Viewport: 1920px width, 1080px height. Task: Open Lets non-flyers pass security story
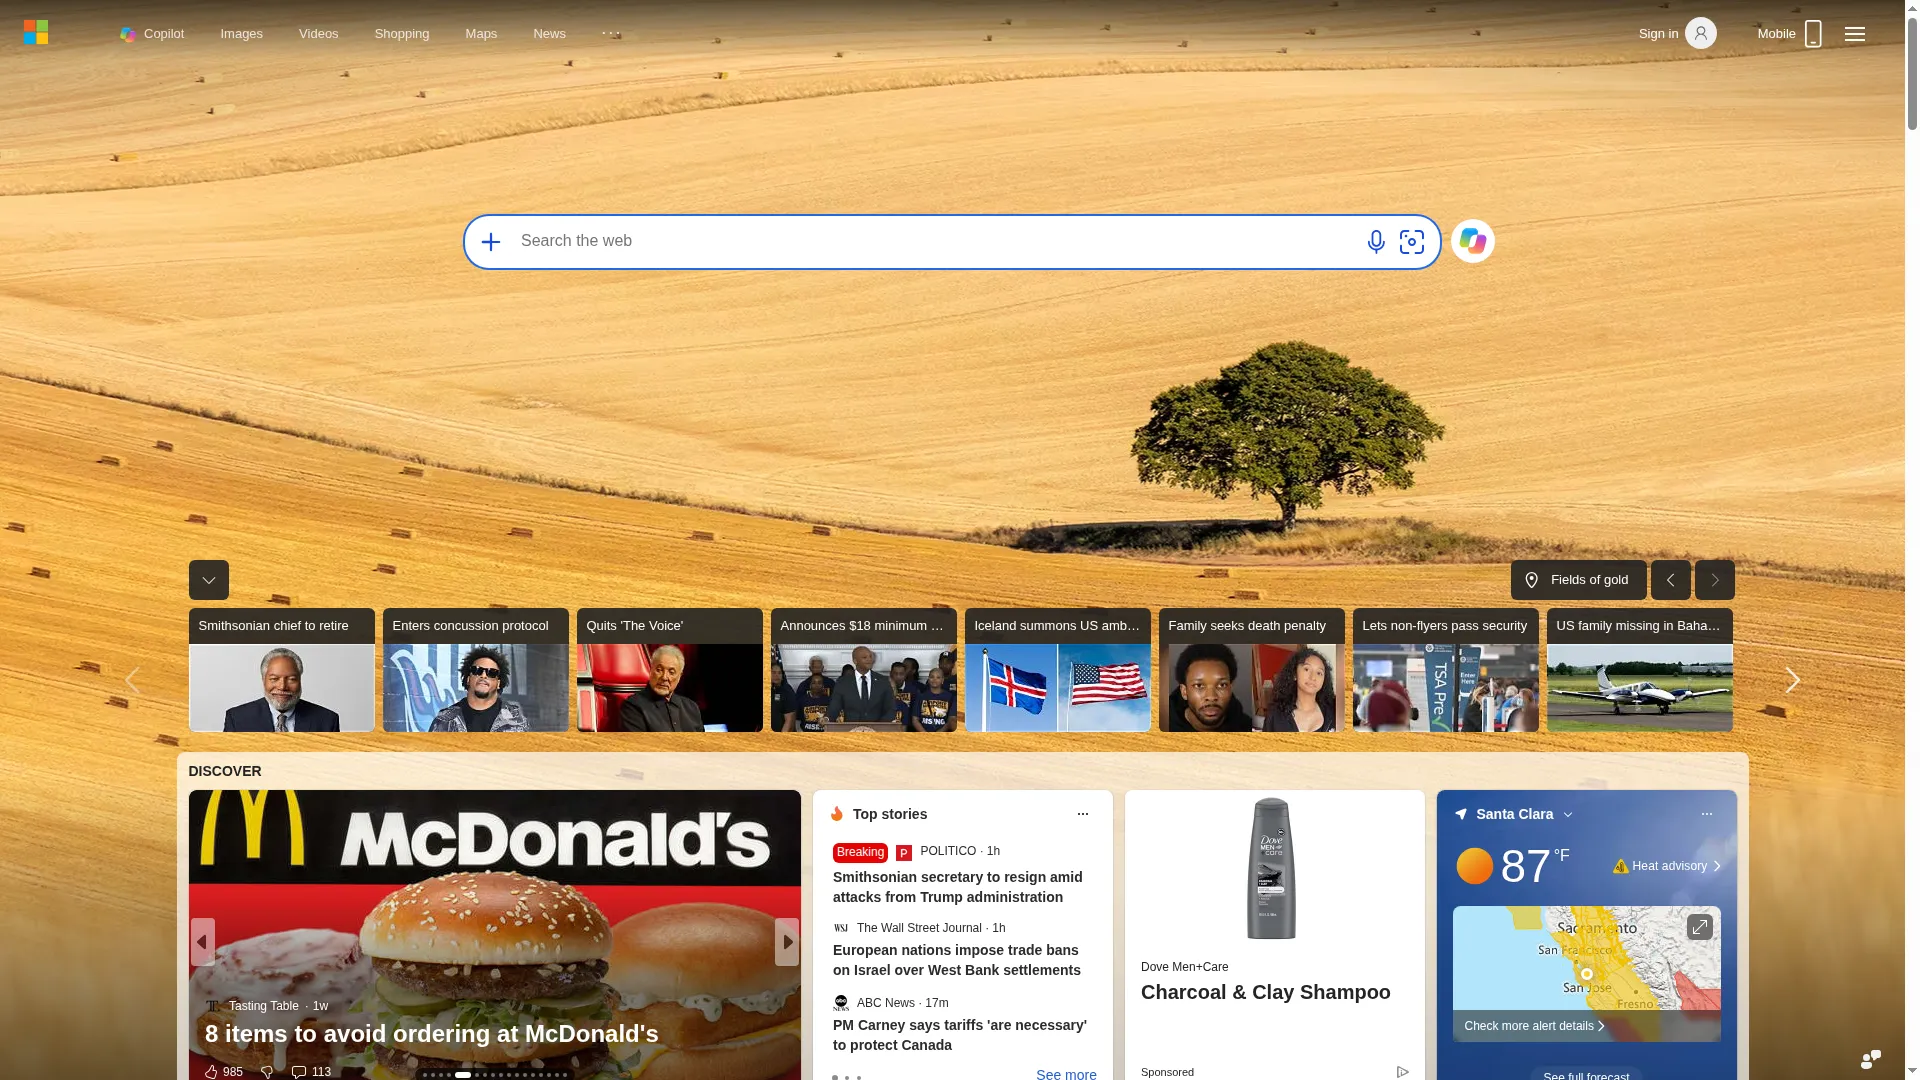1445,670
